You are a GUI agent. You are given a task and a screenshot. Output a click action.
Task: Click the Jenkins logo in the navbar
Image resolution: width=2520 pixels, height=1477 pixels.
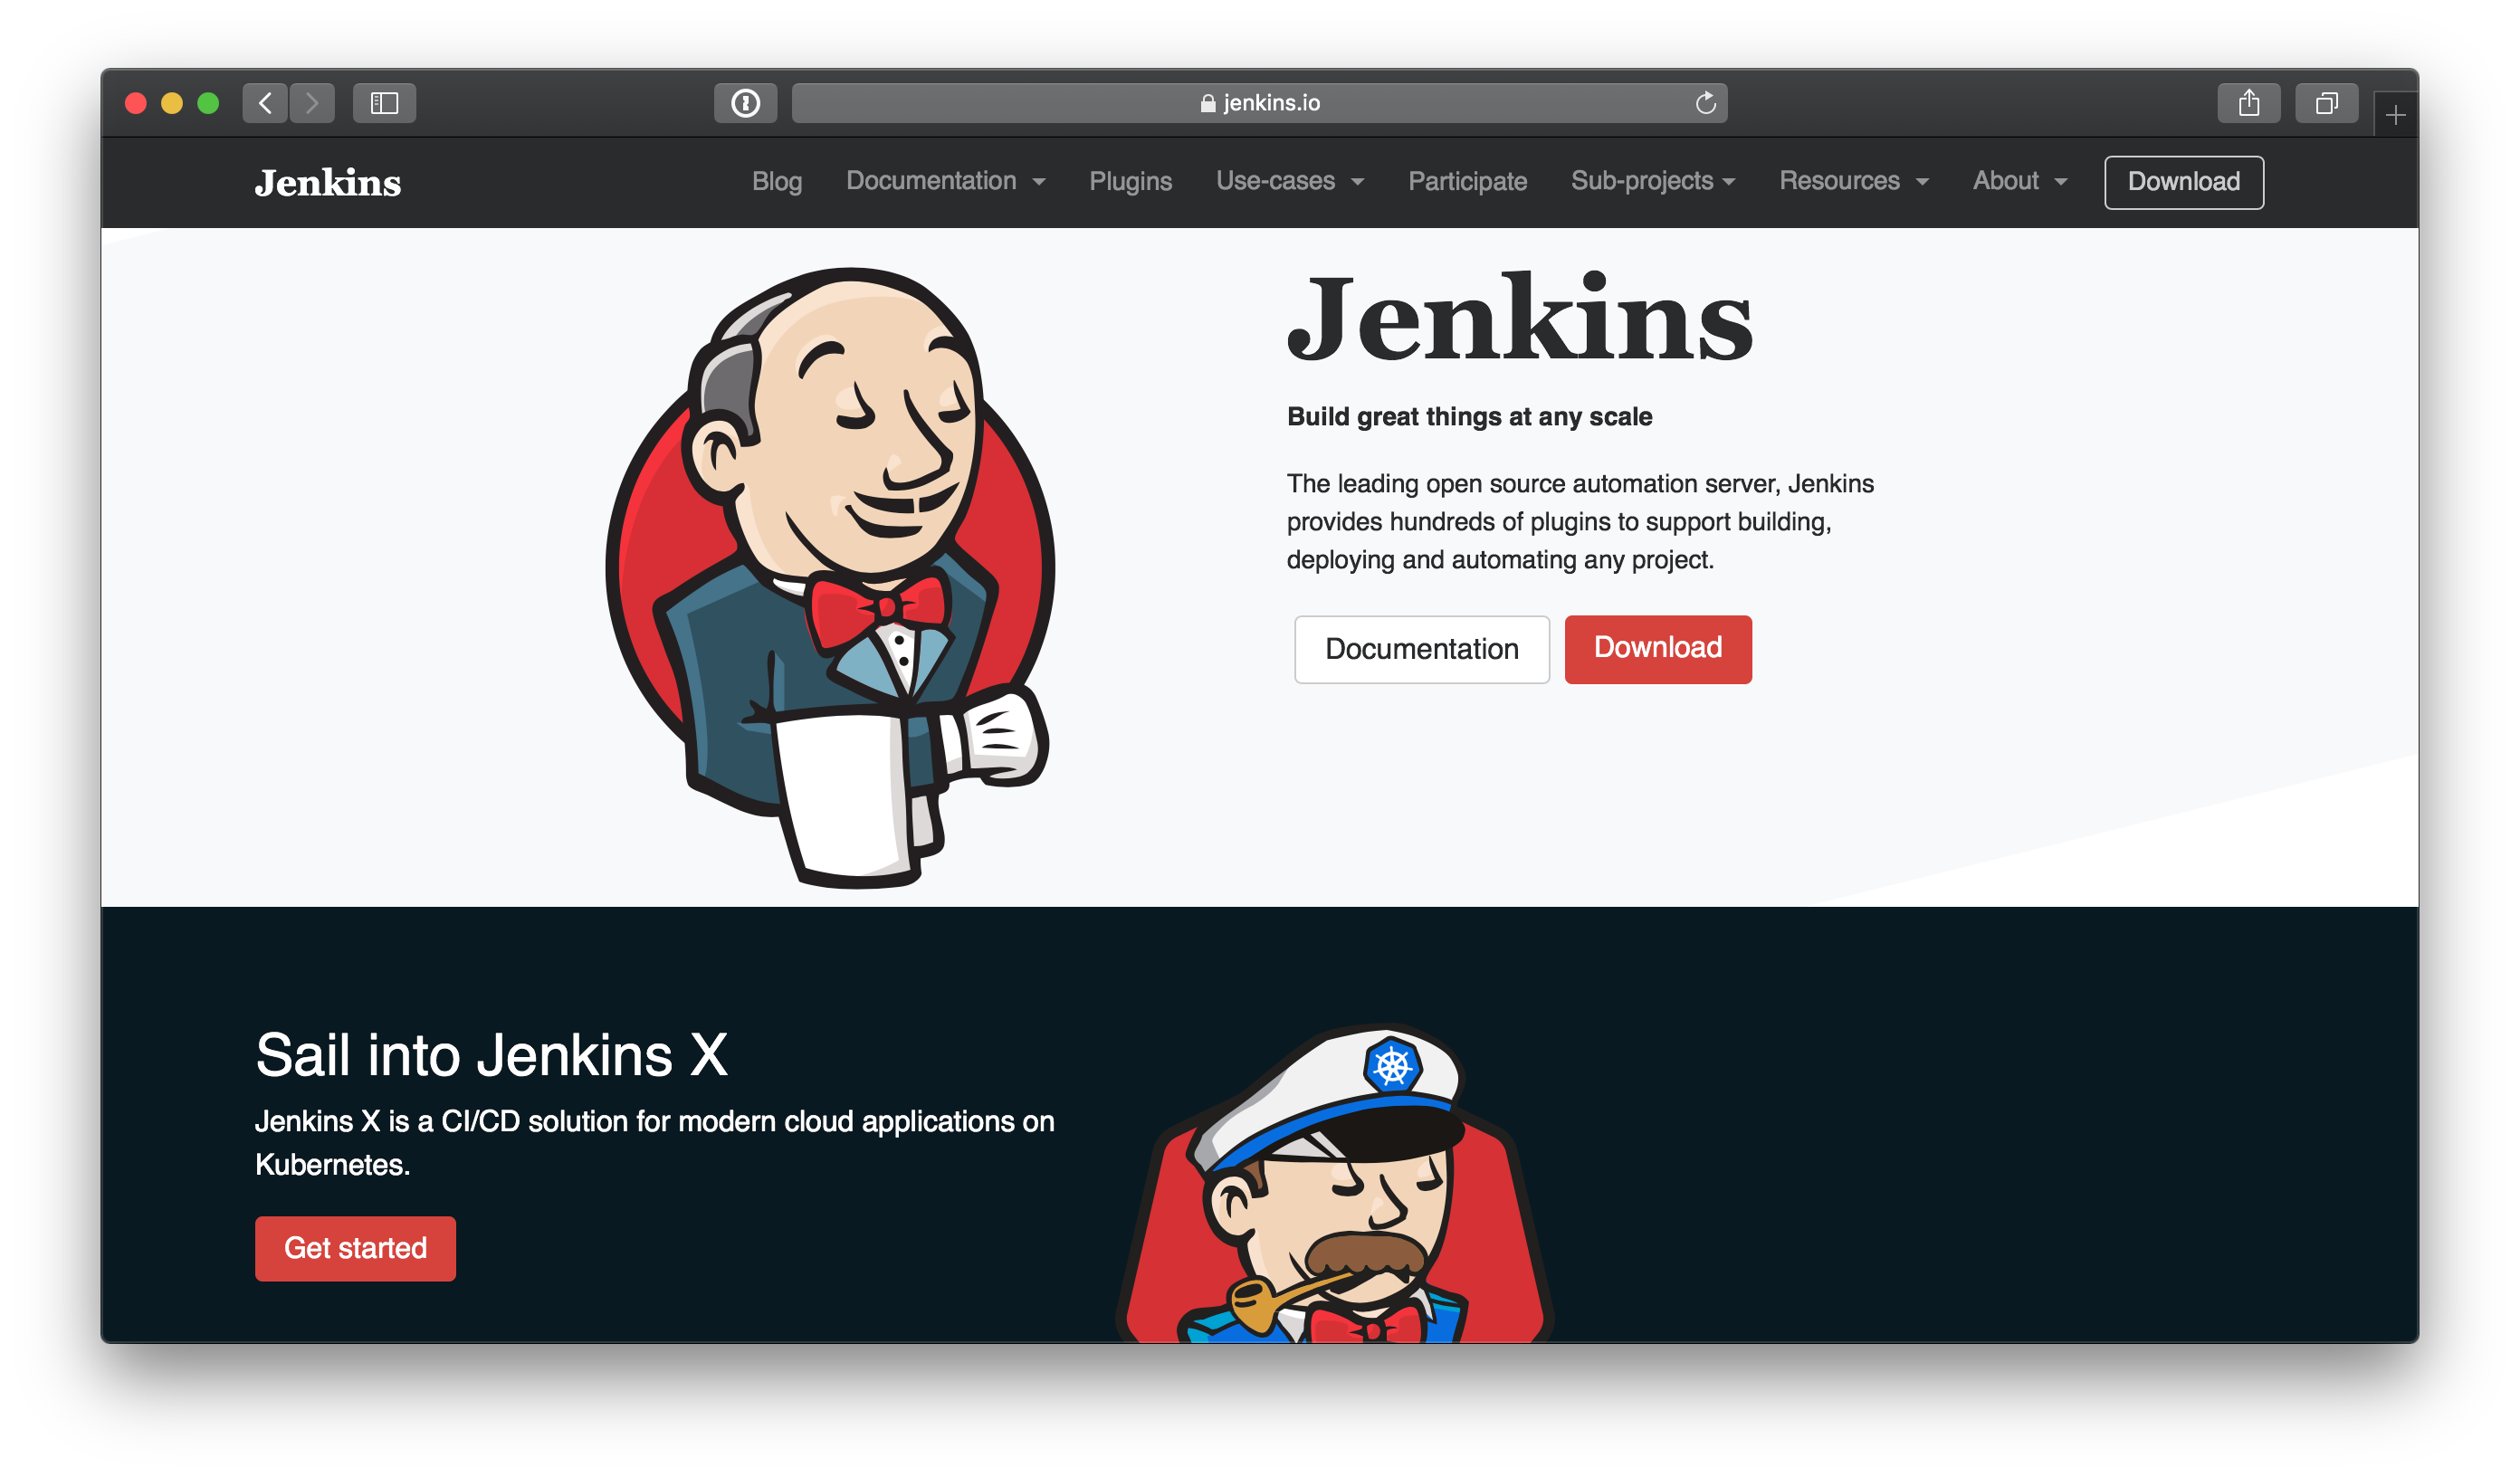coord(328,183)
